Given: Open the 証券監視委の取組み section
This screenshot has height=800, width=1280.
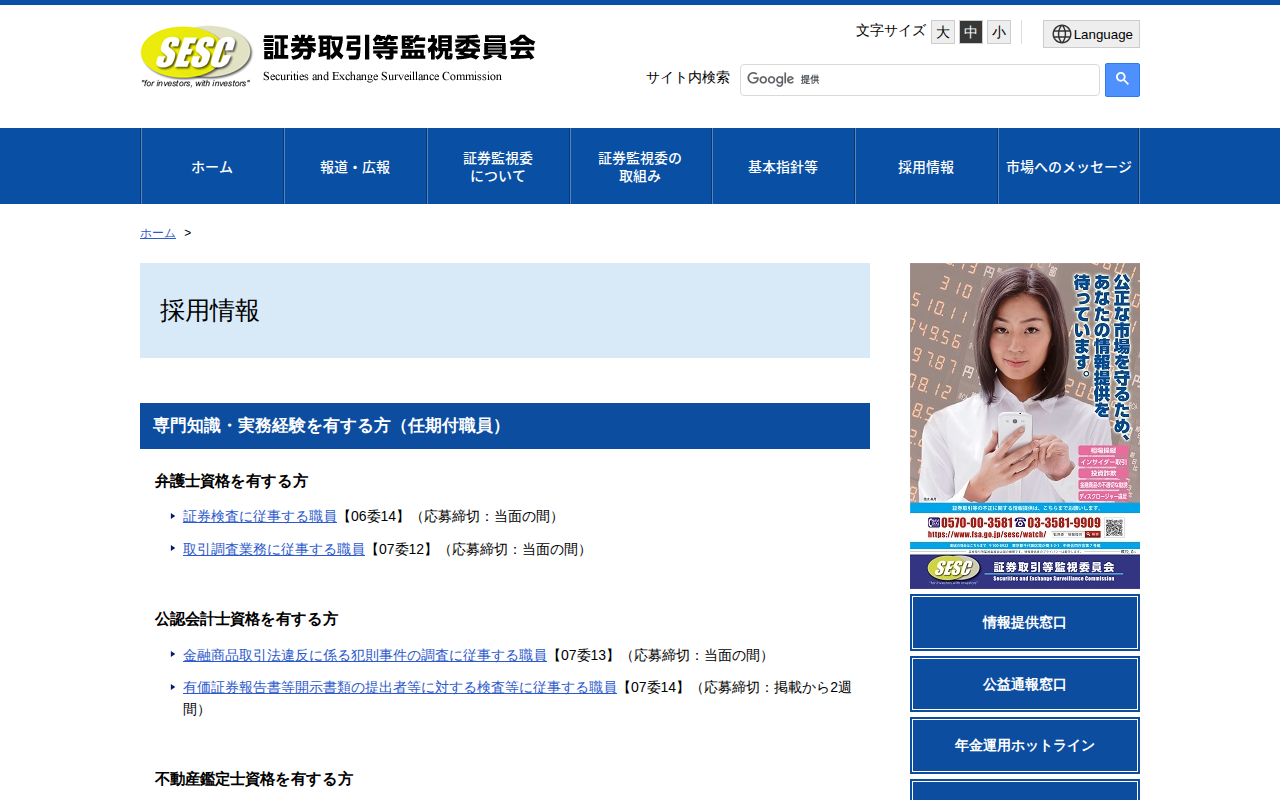Looking at the screenshot, I should [640, 166].
